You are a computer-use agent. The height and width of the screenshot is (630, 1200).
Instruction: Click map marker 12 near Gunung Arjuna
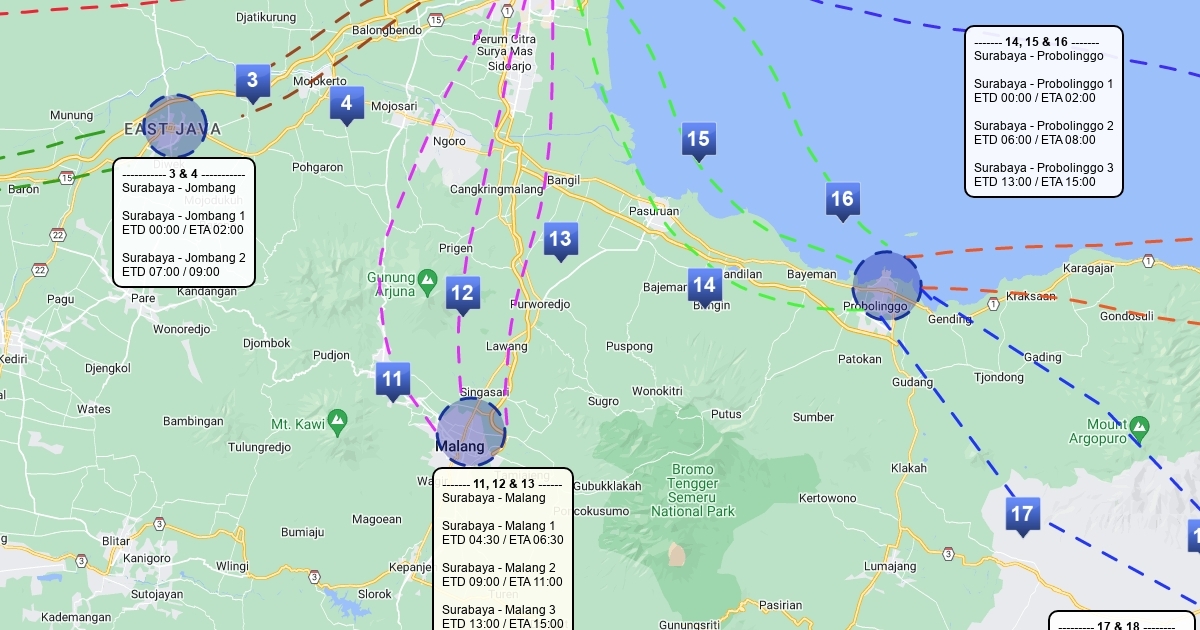pyautogui.click(x=461, y=293)
